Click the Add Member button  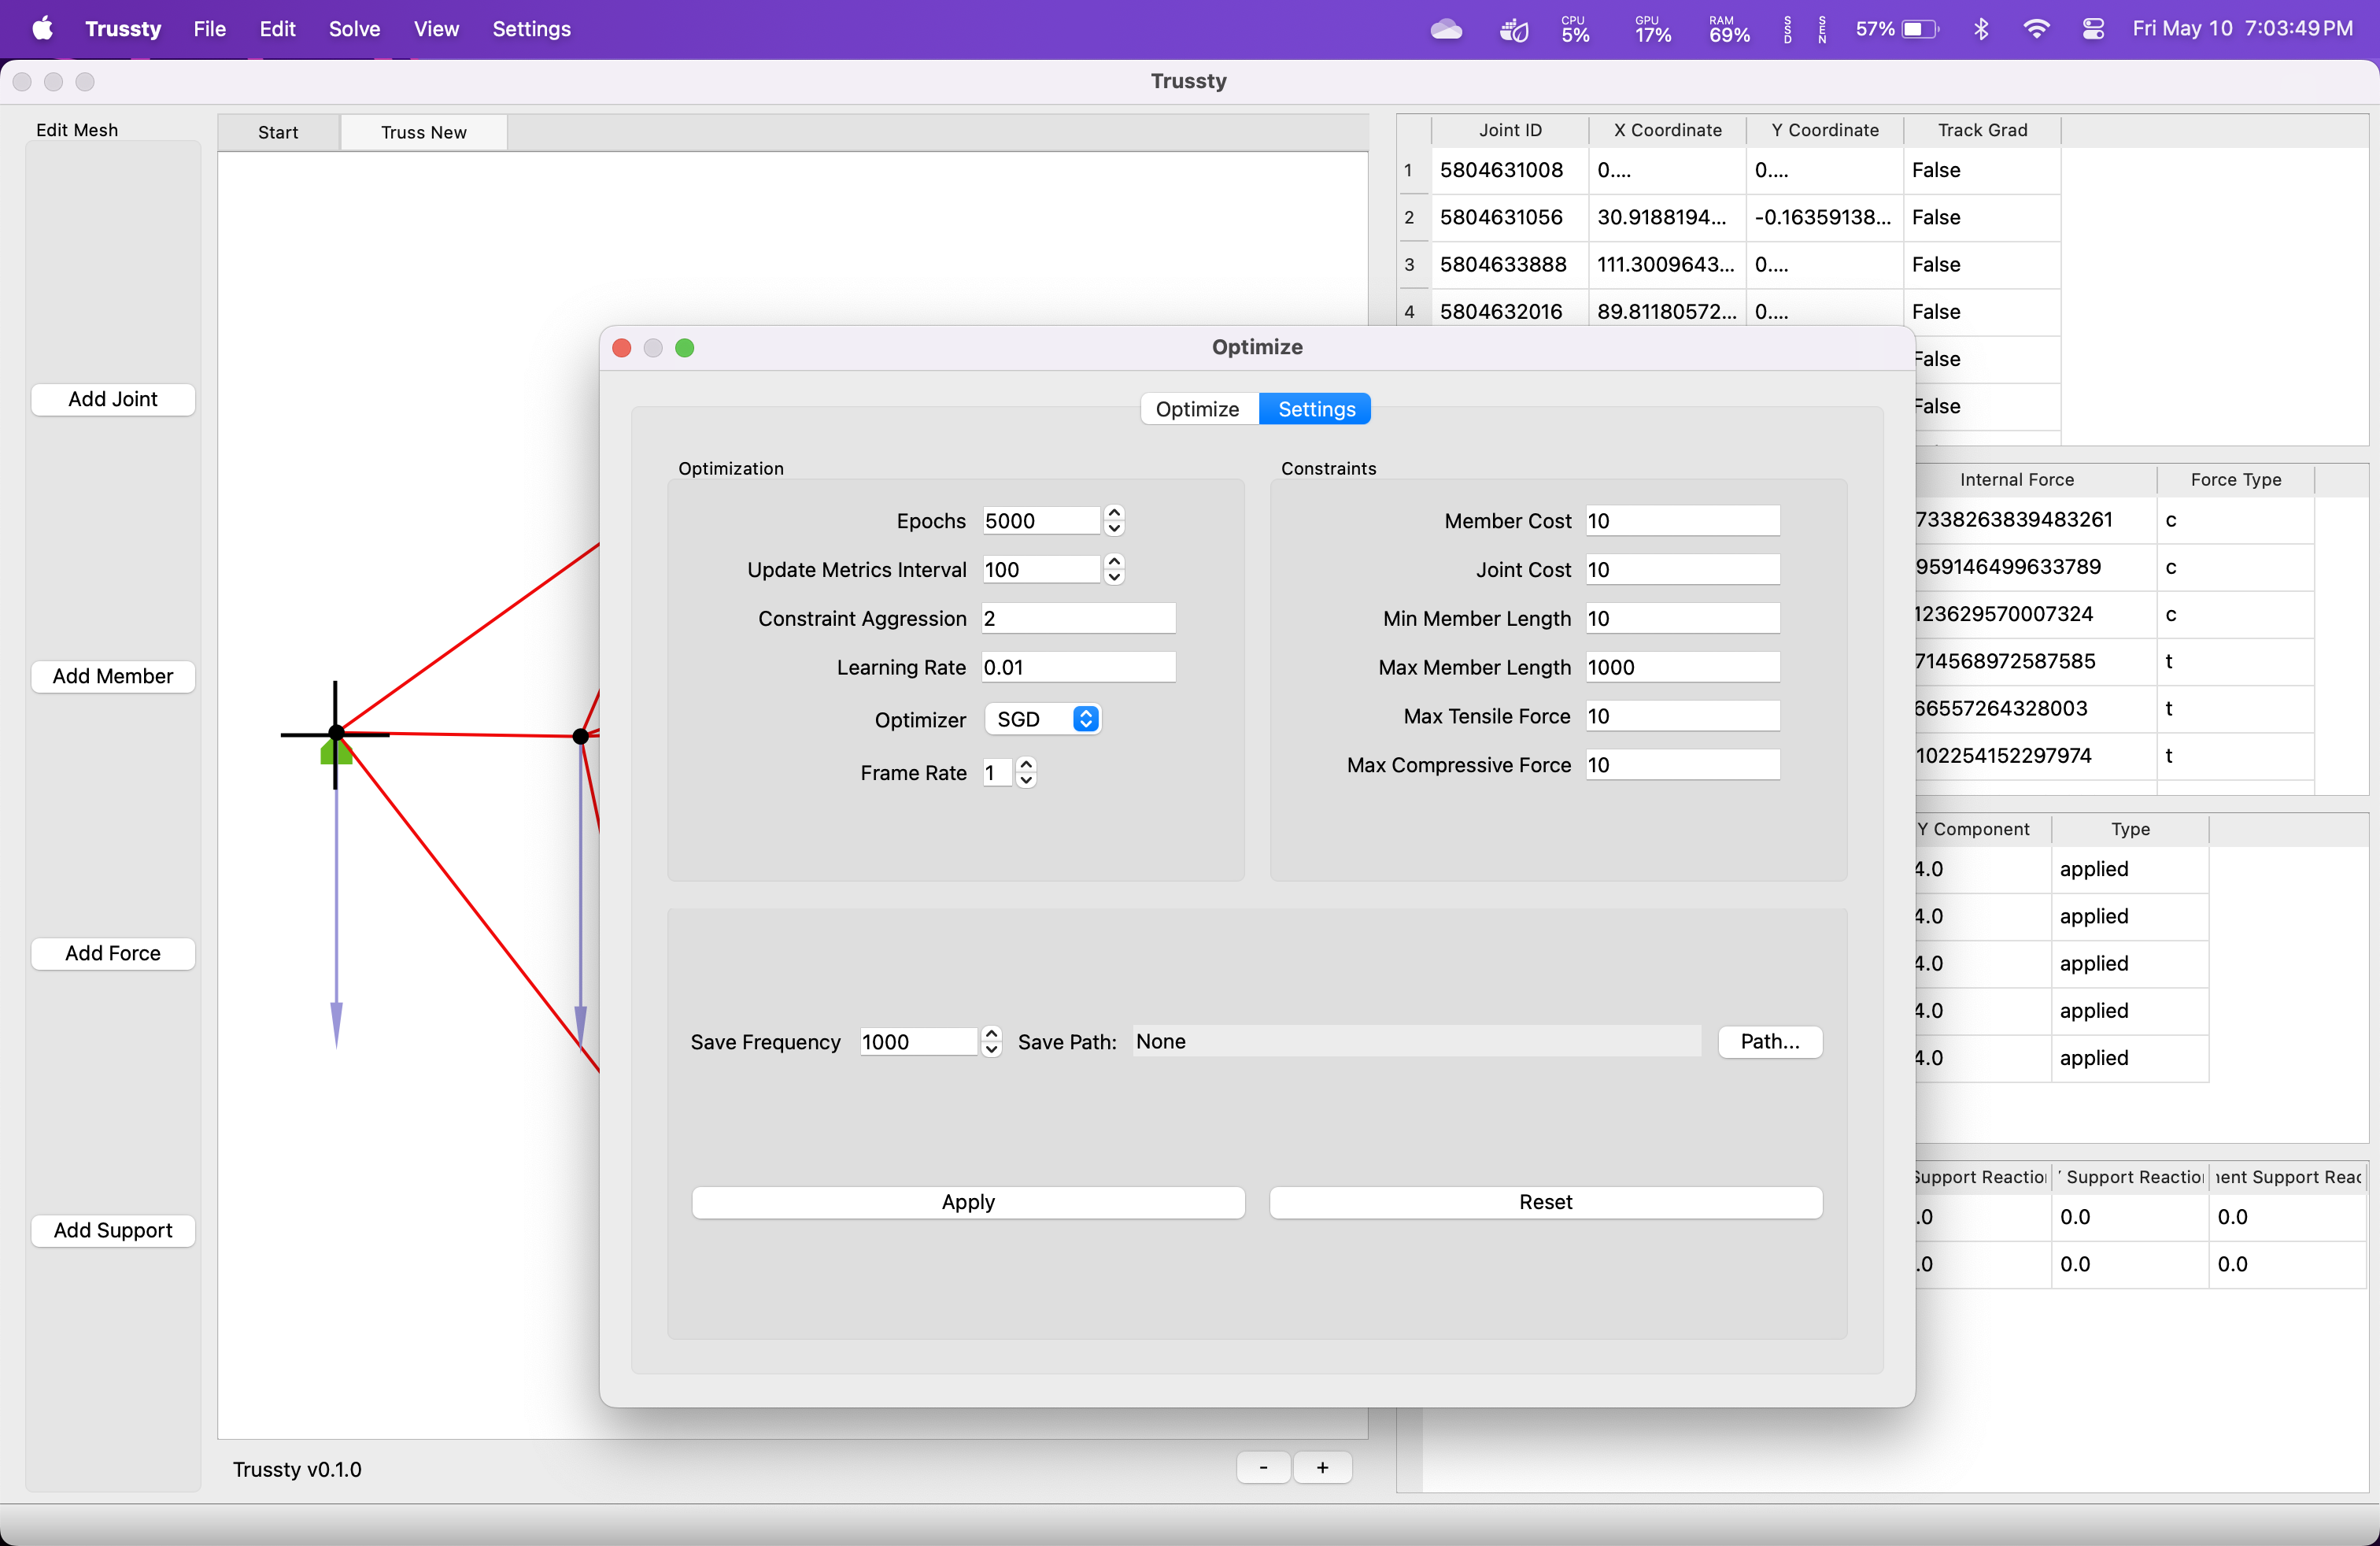[113, 676]
